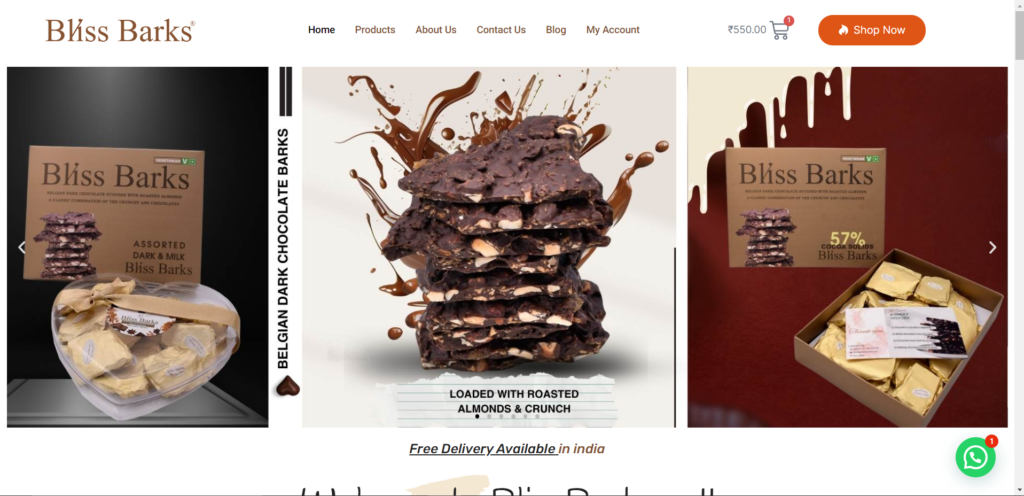The image size is (1024, 496).
Task: Go to the Contact Us page
Action: [501, 30]
